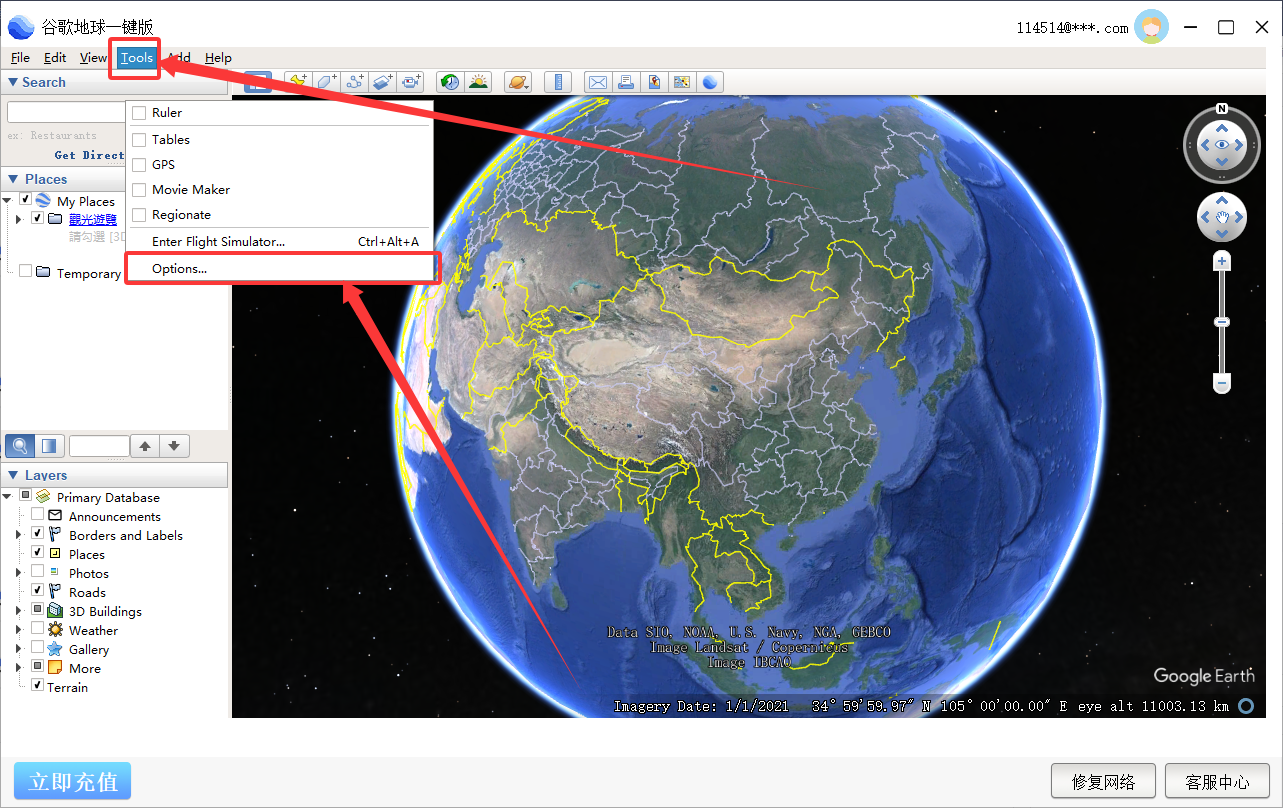
Task: Click the streaming status ring indicator
Action: 1246,706
